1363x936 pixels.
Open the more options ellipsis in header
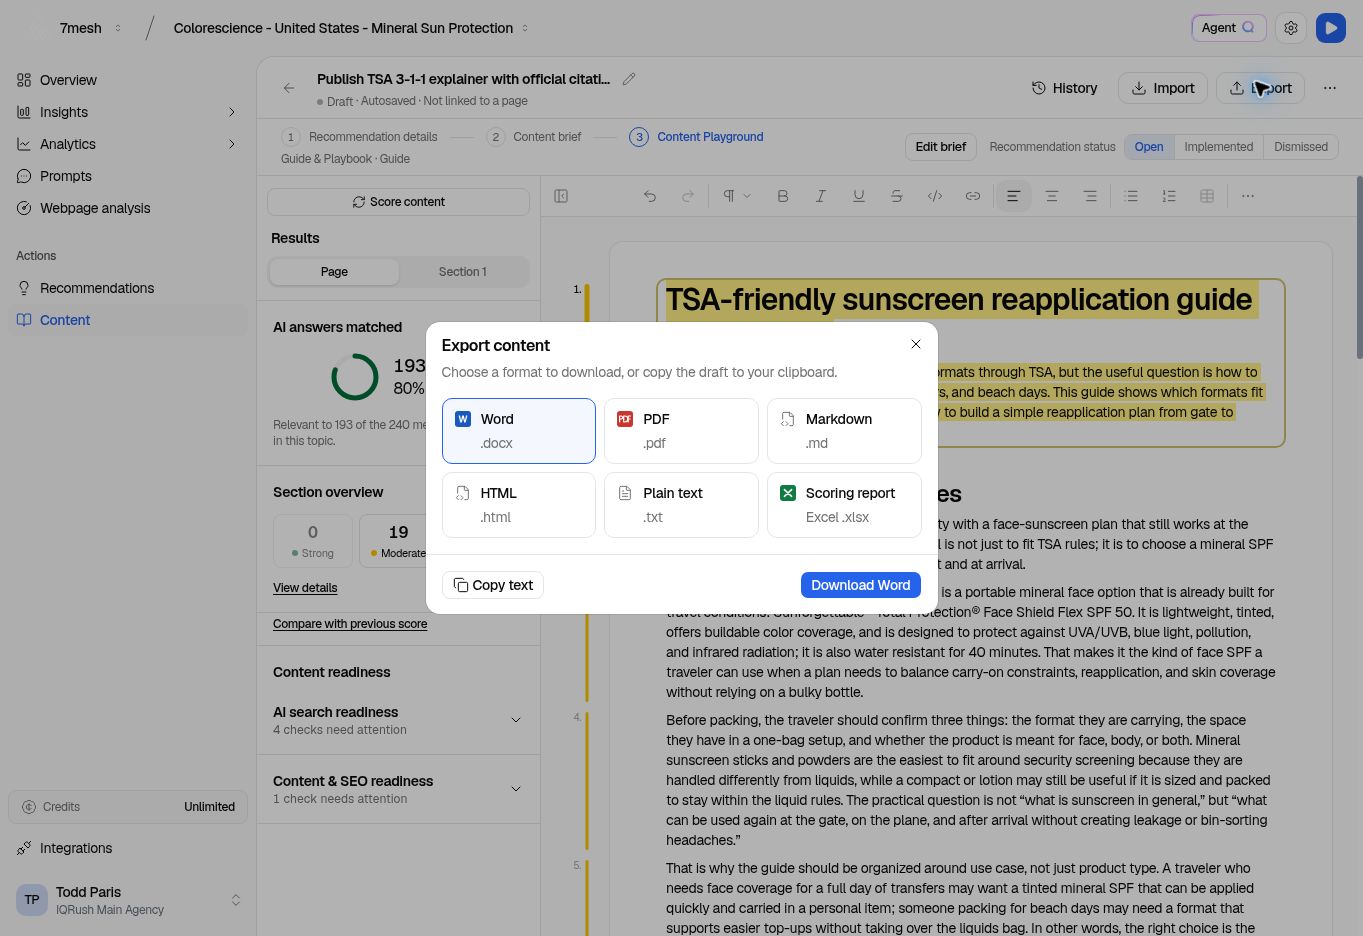(1330, 88)
